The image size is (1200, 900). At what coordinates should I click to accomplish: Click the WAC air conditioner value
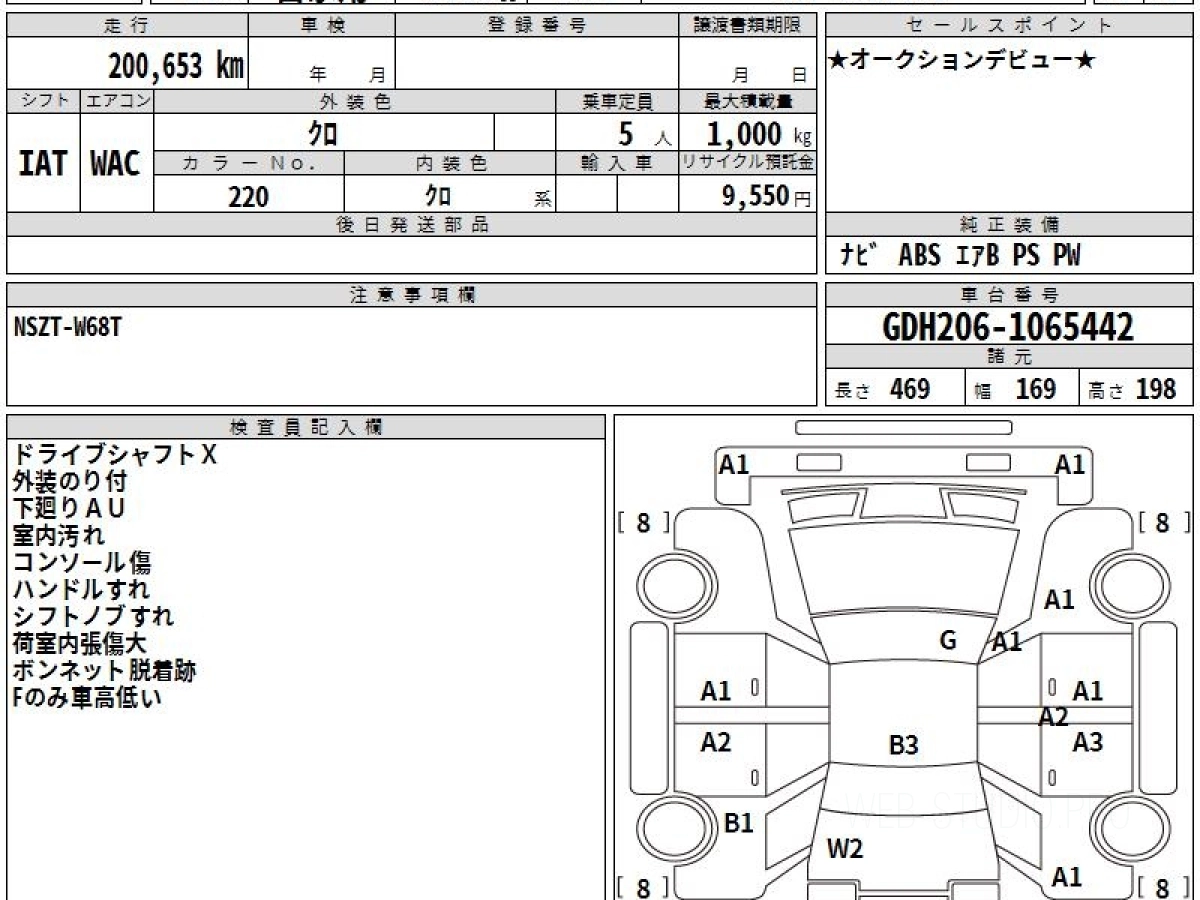click(116, 165)
